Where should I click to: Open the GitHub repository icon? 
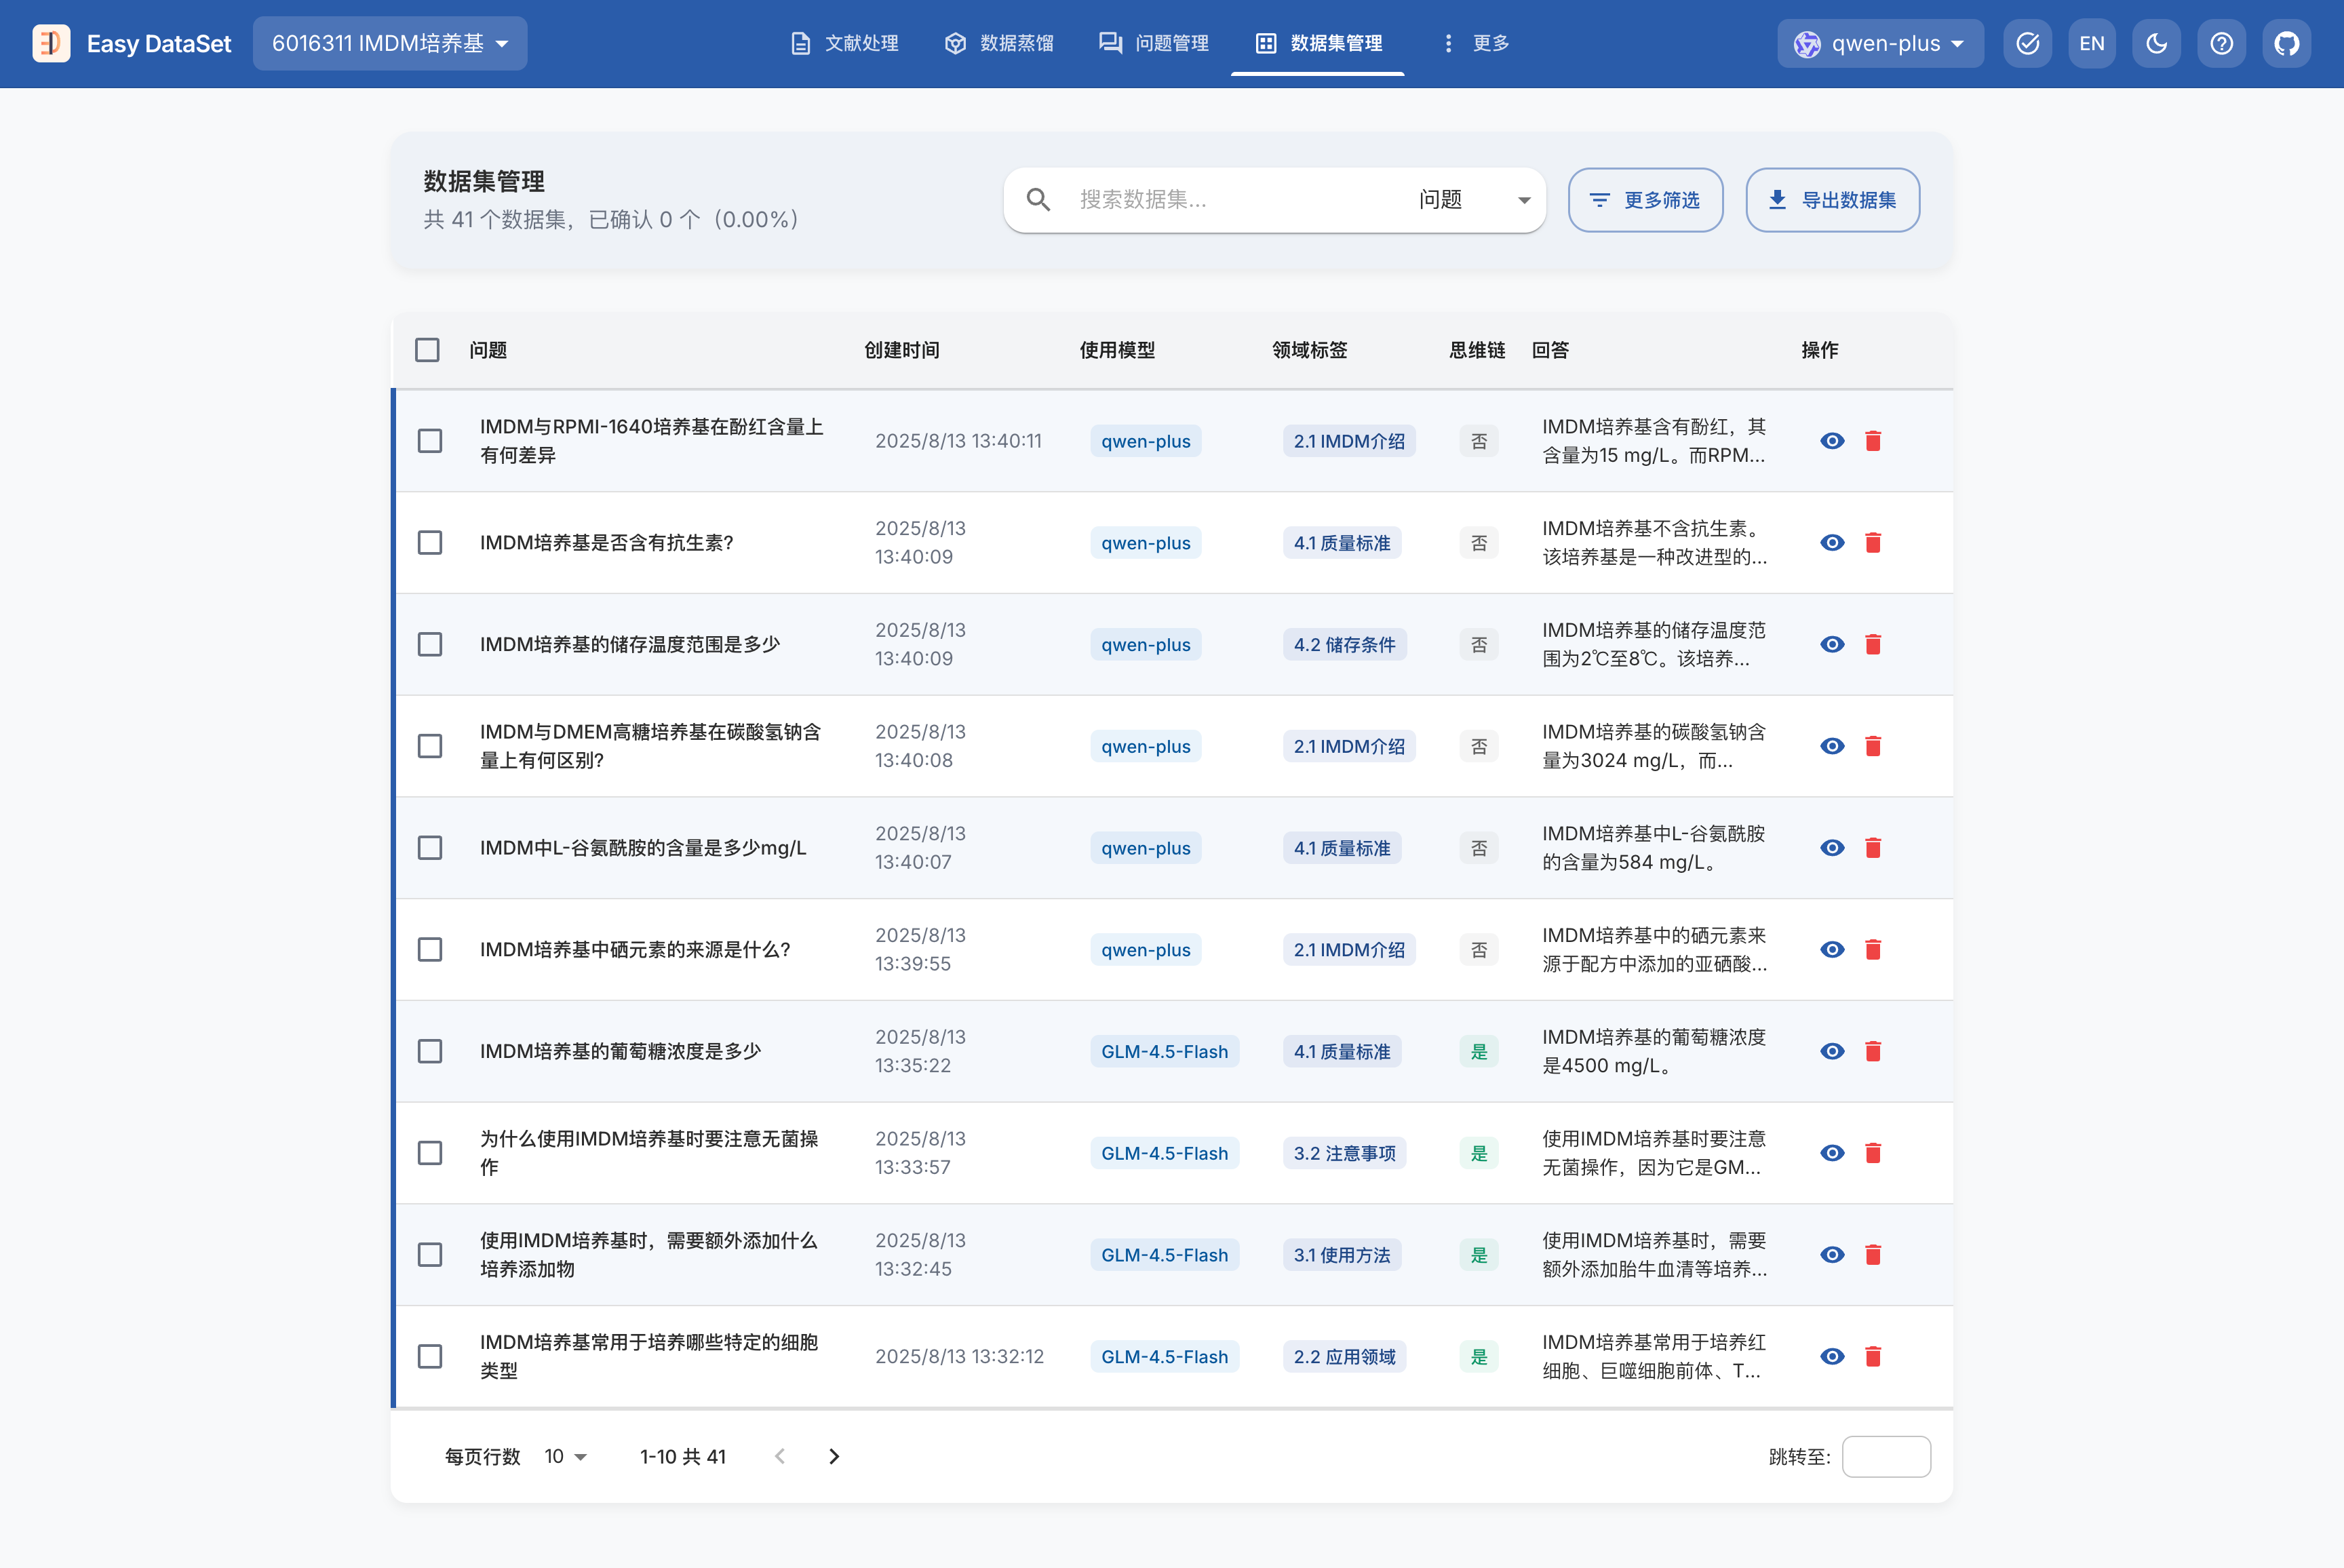(2286, 43)
